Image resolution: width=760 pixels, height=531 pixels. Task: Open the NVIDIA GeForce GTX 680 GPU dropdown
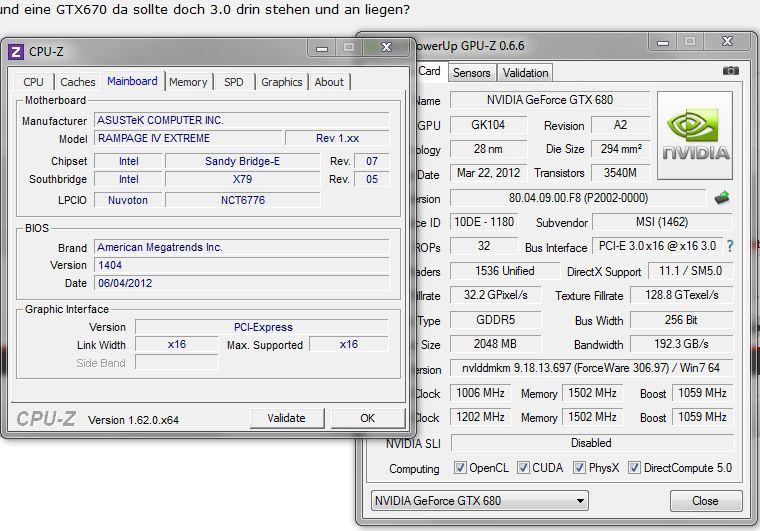[x=480, y=500]
